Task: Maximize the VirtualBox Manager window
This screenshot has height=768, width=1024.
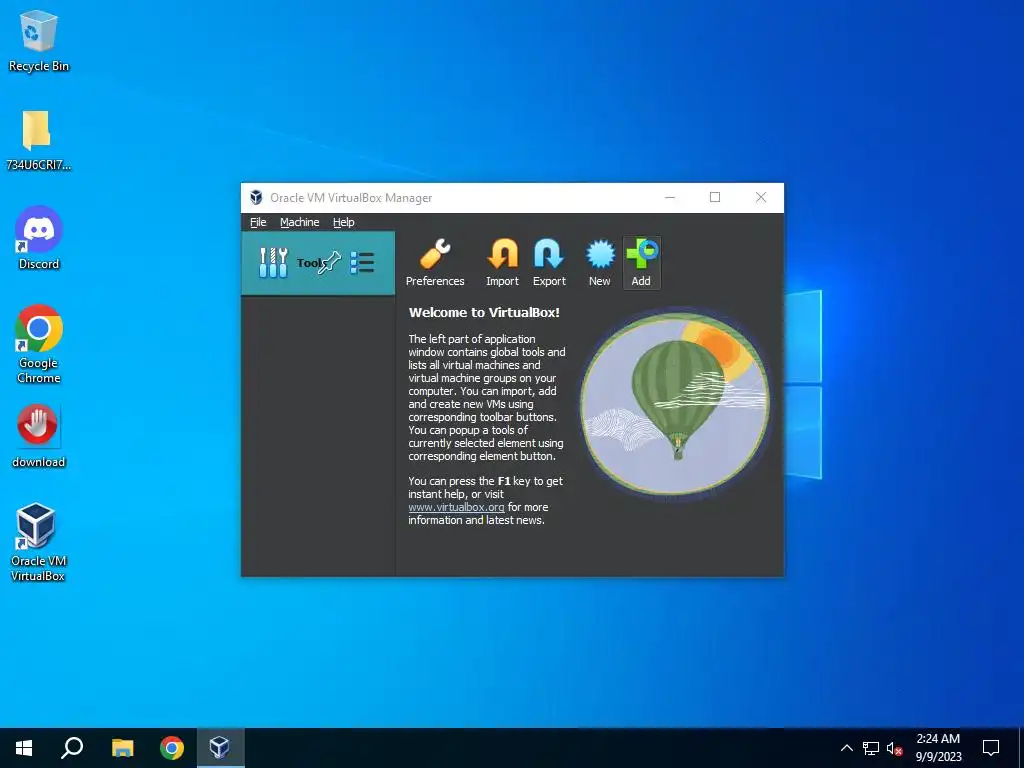Action: (715, 197)
